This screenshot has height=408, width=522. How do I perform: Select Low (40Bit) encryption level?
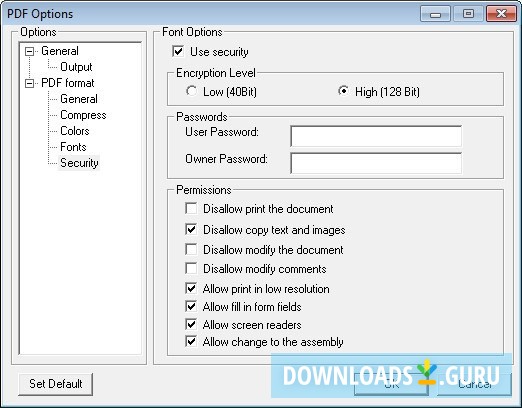[192, 91]
